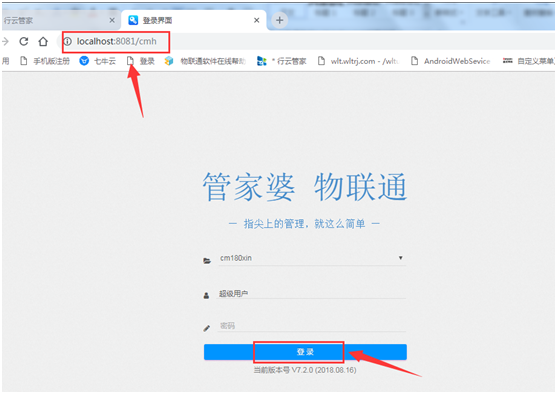Image resolution: width=557 pixels, height=394 pixels.
Task: Close the 登录界面 tab
Action: click(x=256, y=21)
